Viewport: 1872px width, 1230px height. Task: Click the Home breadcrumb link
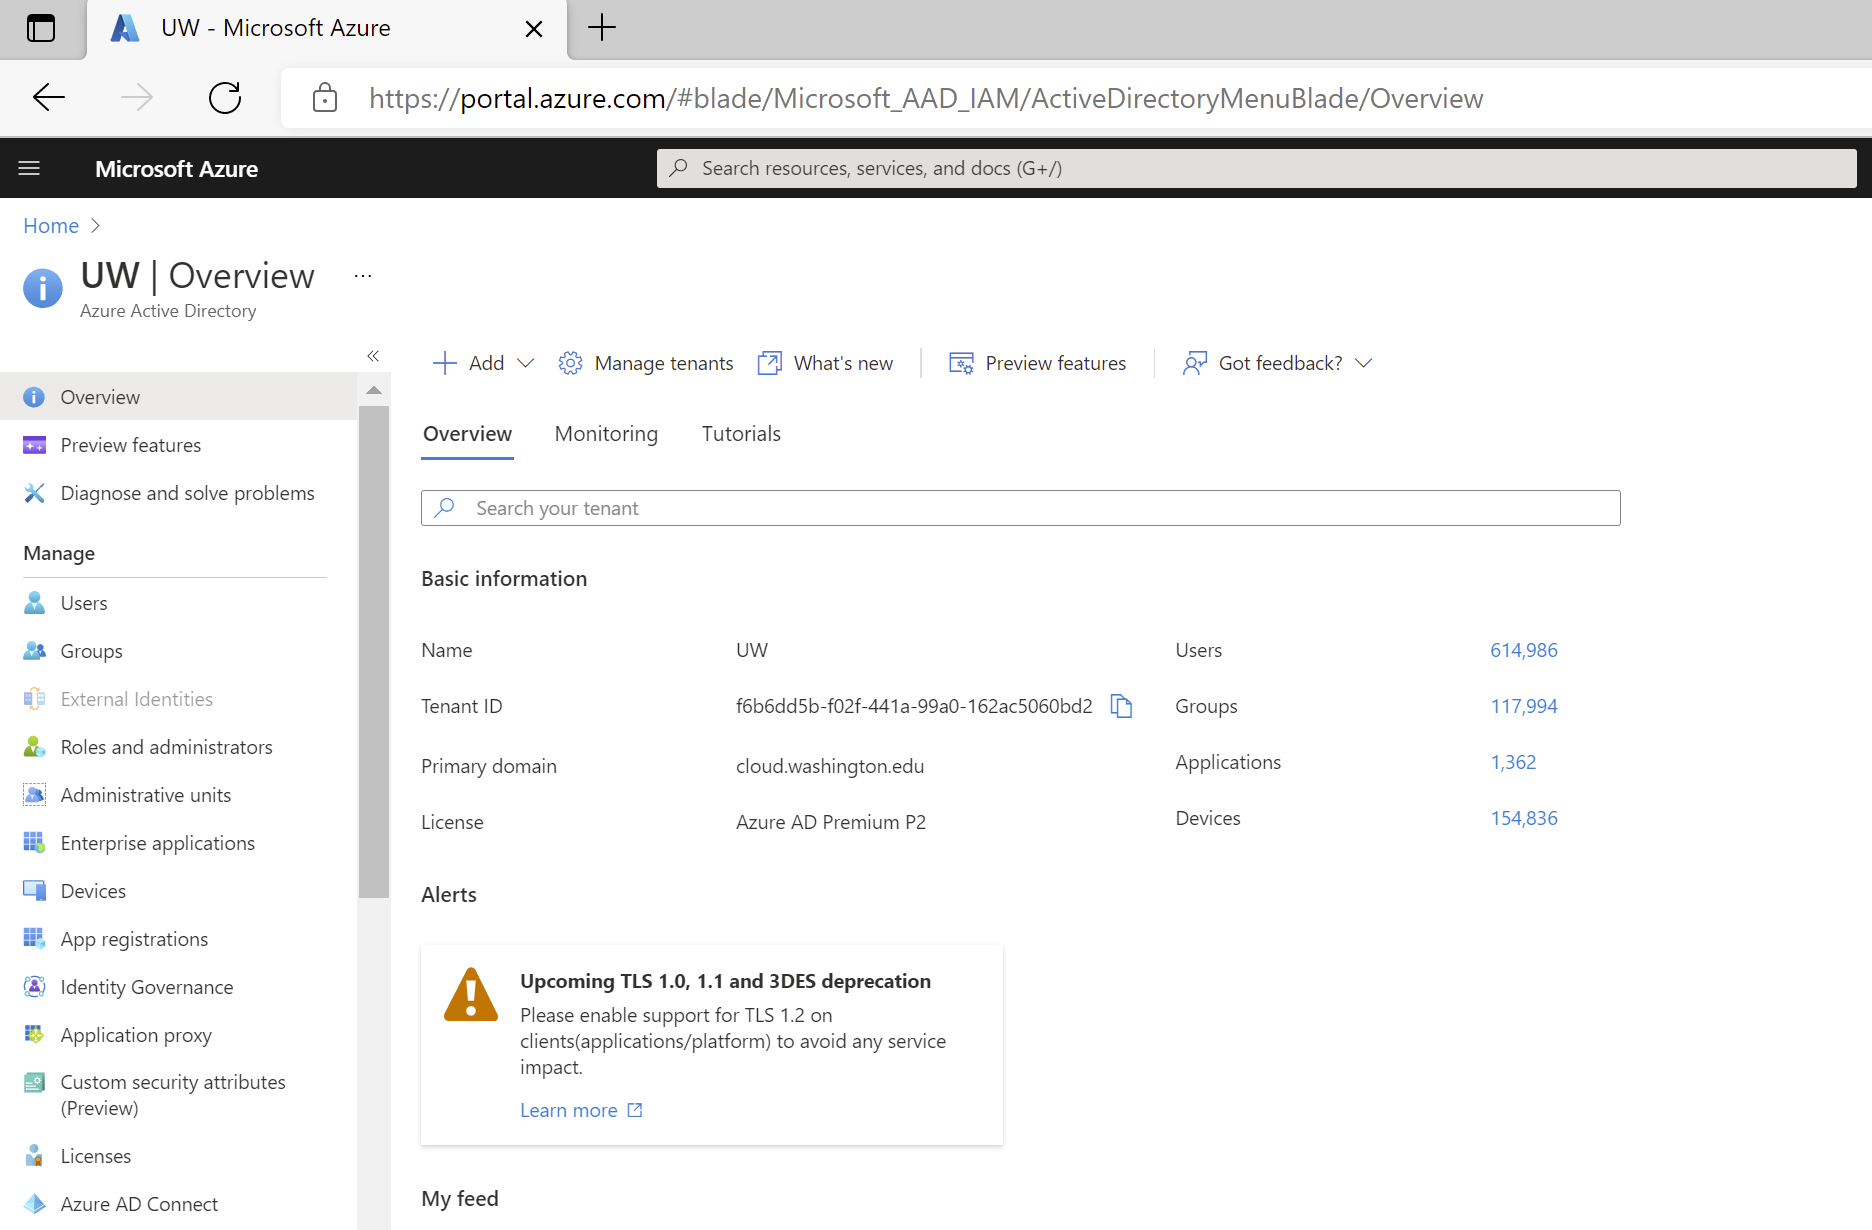tap(51, 226)
